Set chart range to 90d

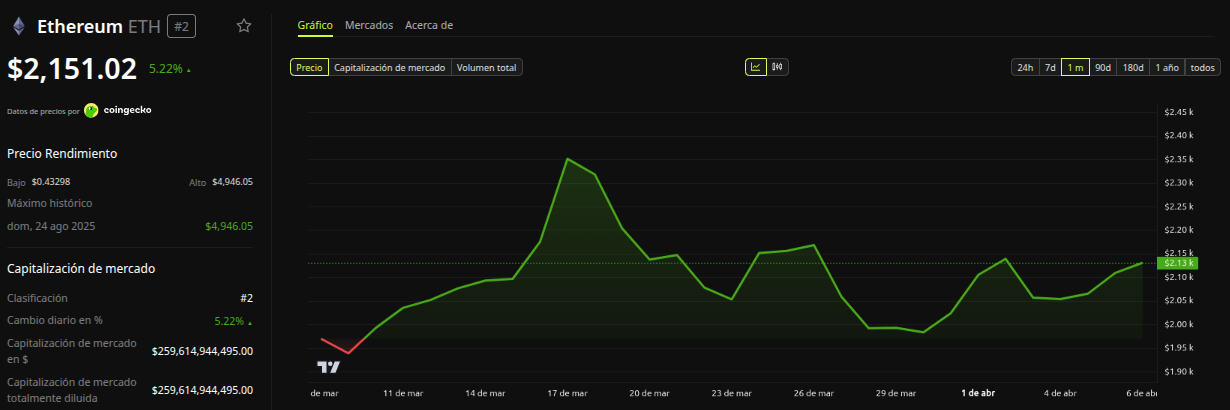coord(1103,67)
